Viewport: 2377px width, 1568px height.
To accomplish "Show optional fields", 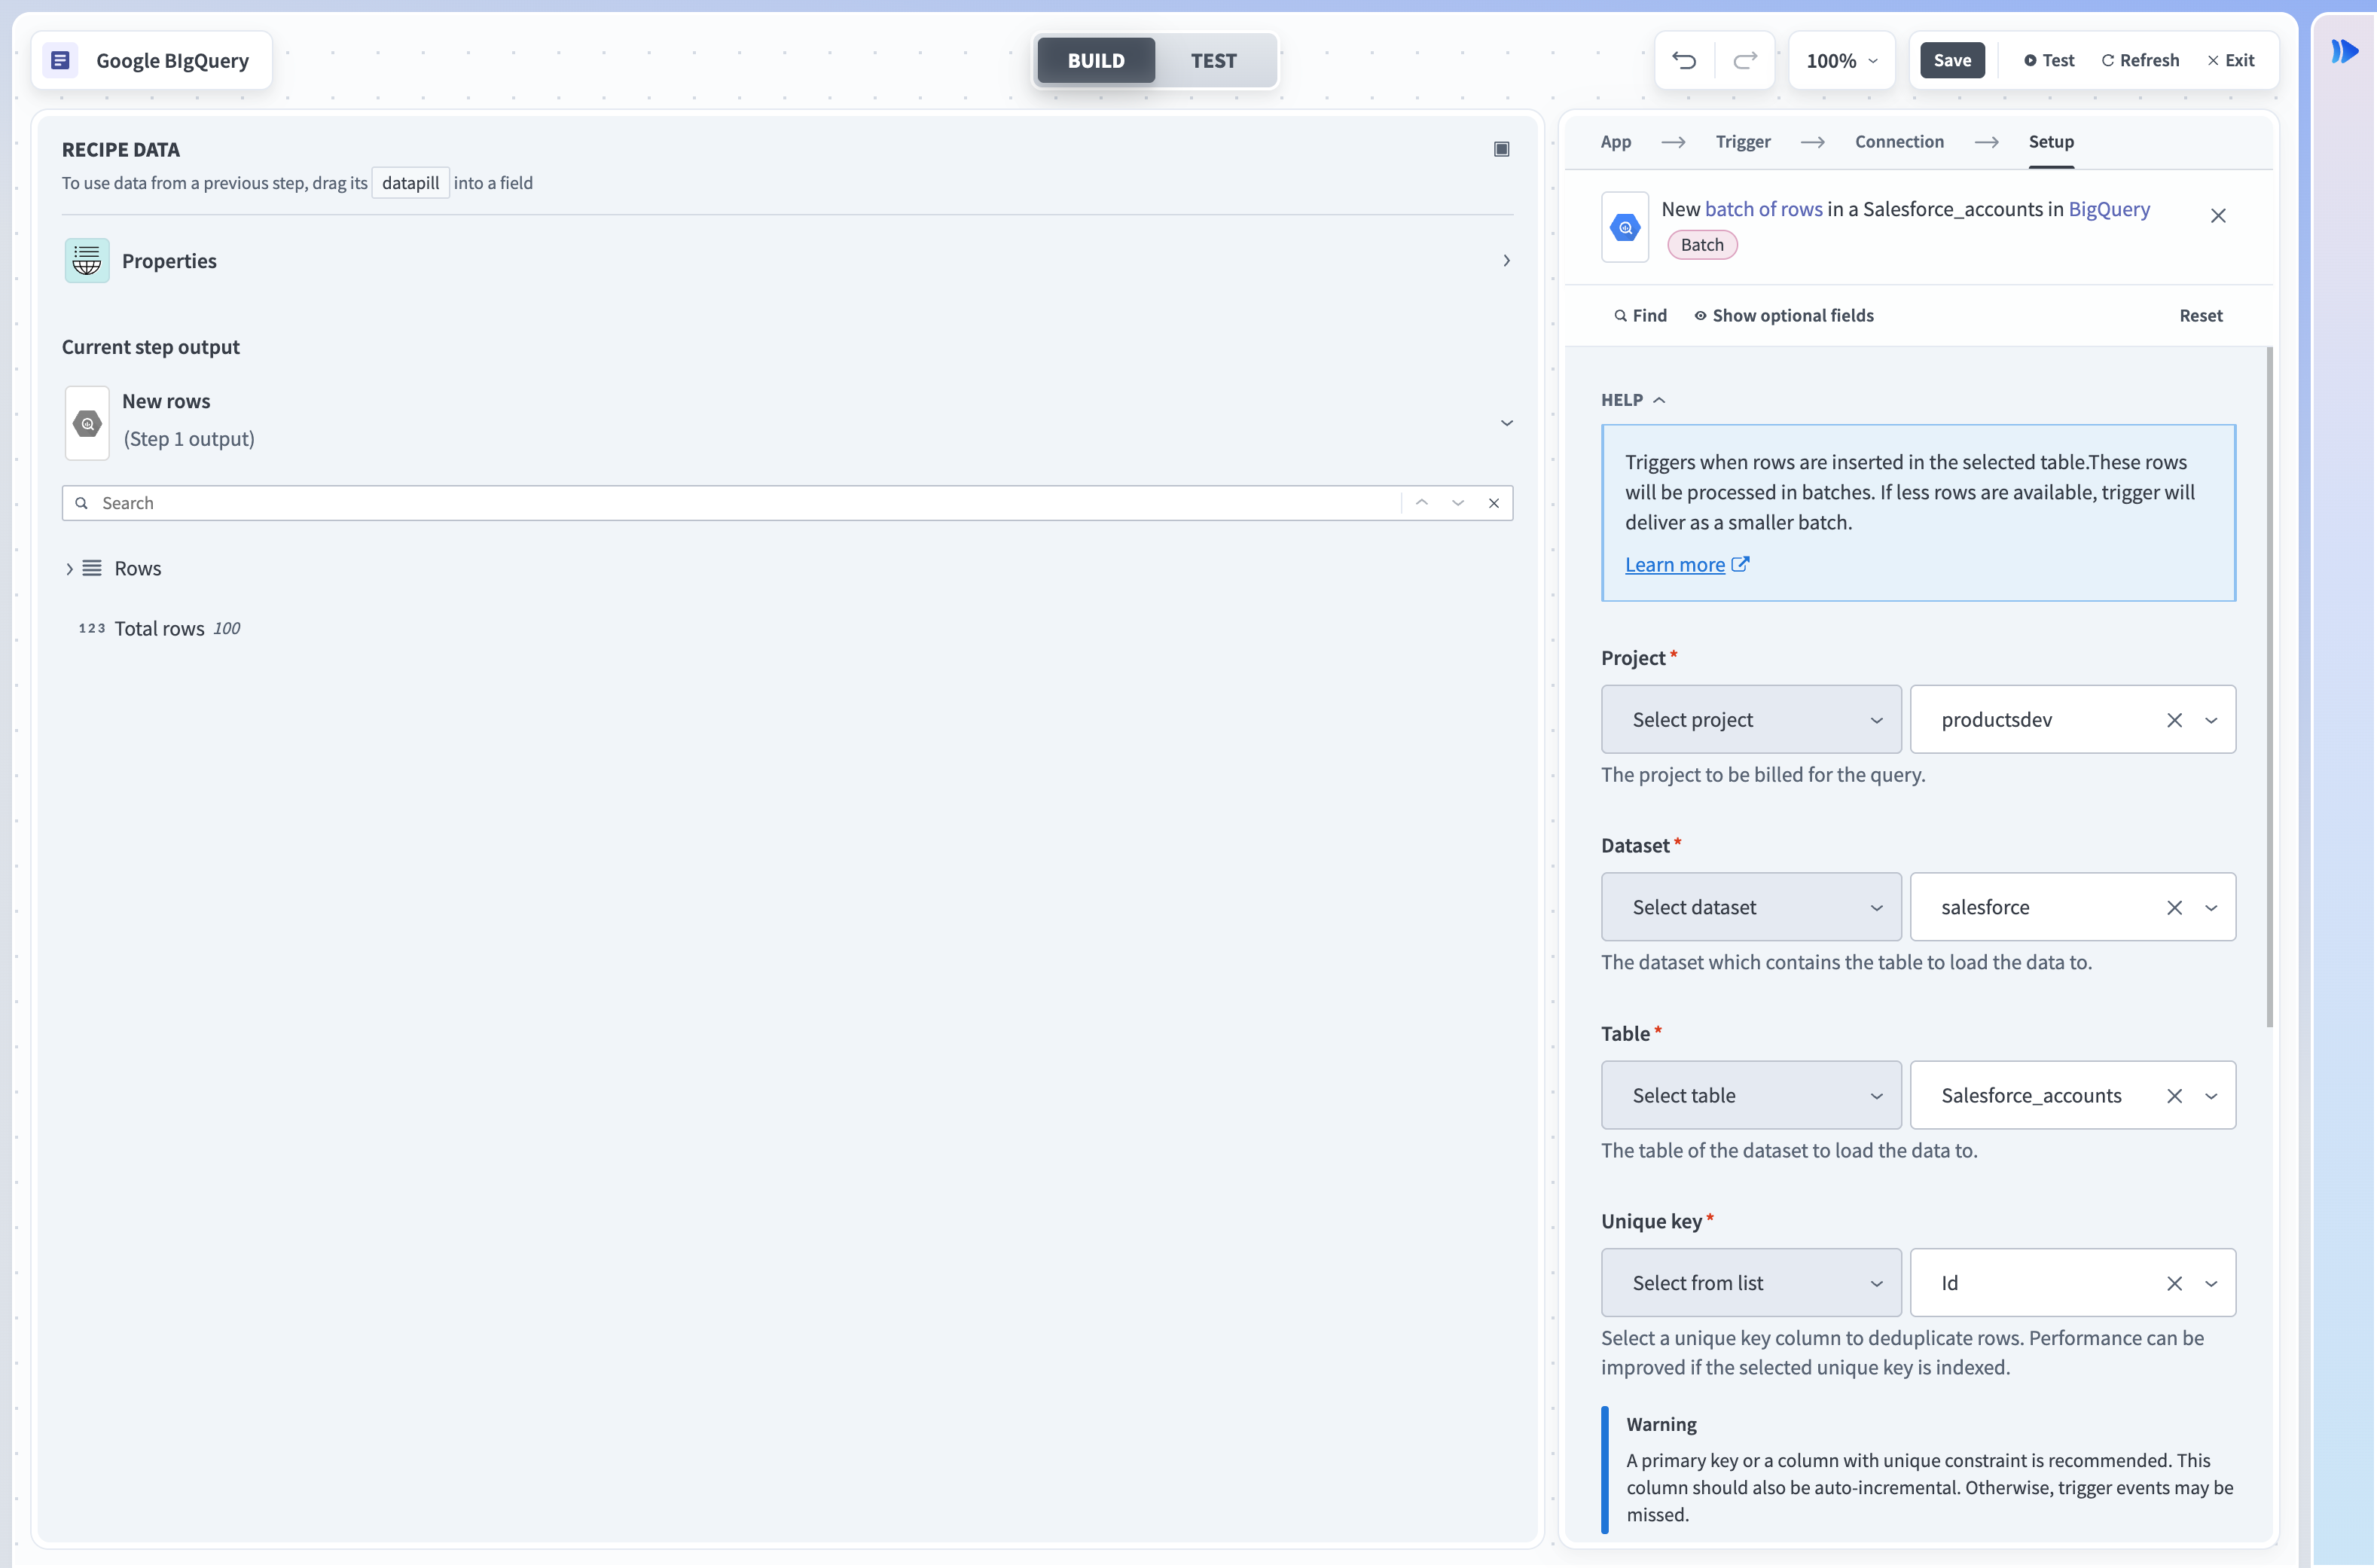I will tap(1783, 316).
